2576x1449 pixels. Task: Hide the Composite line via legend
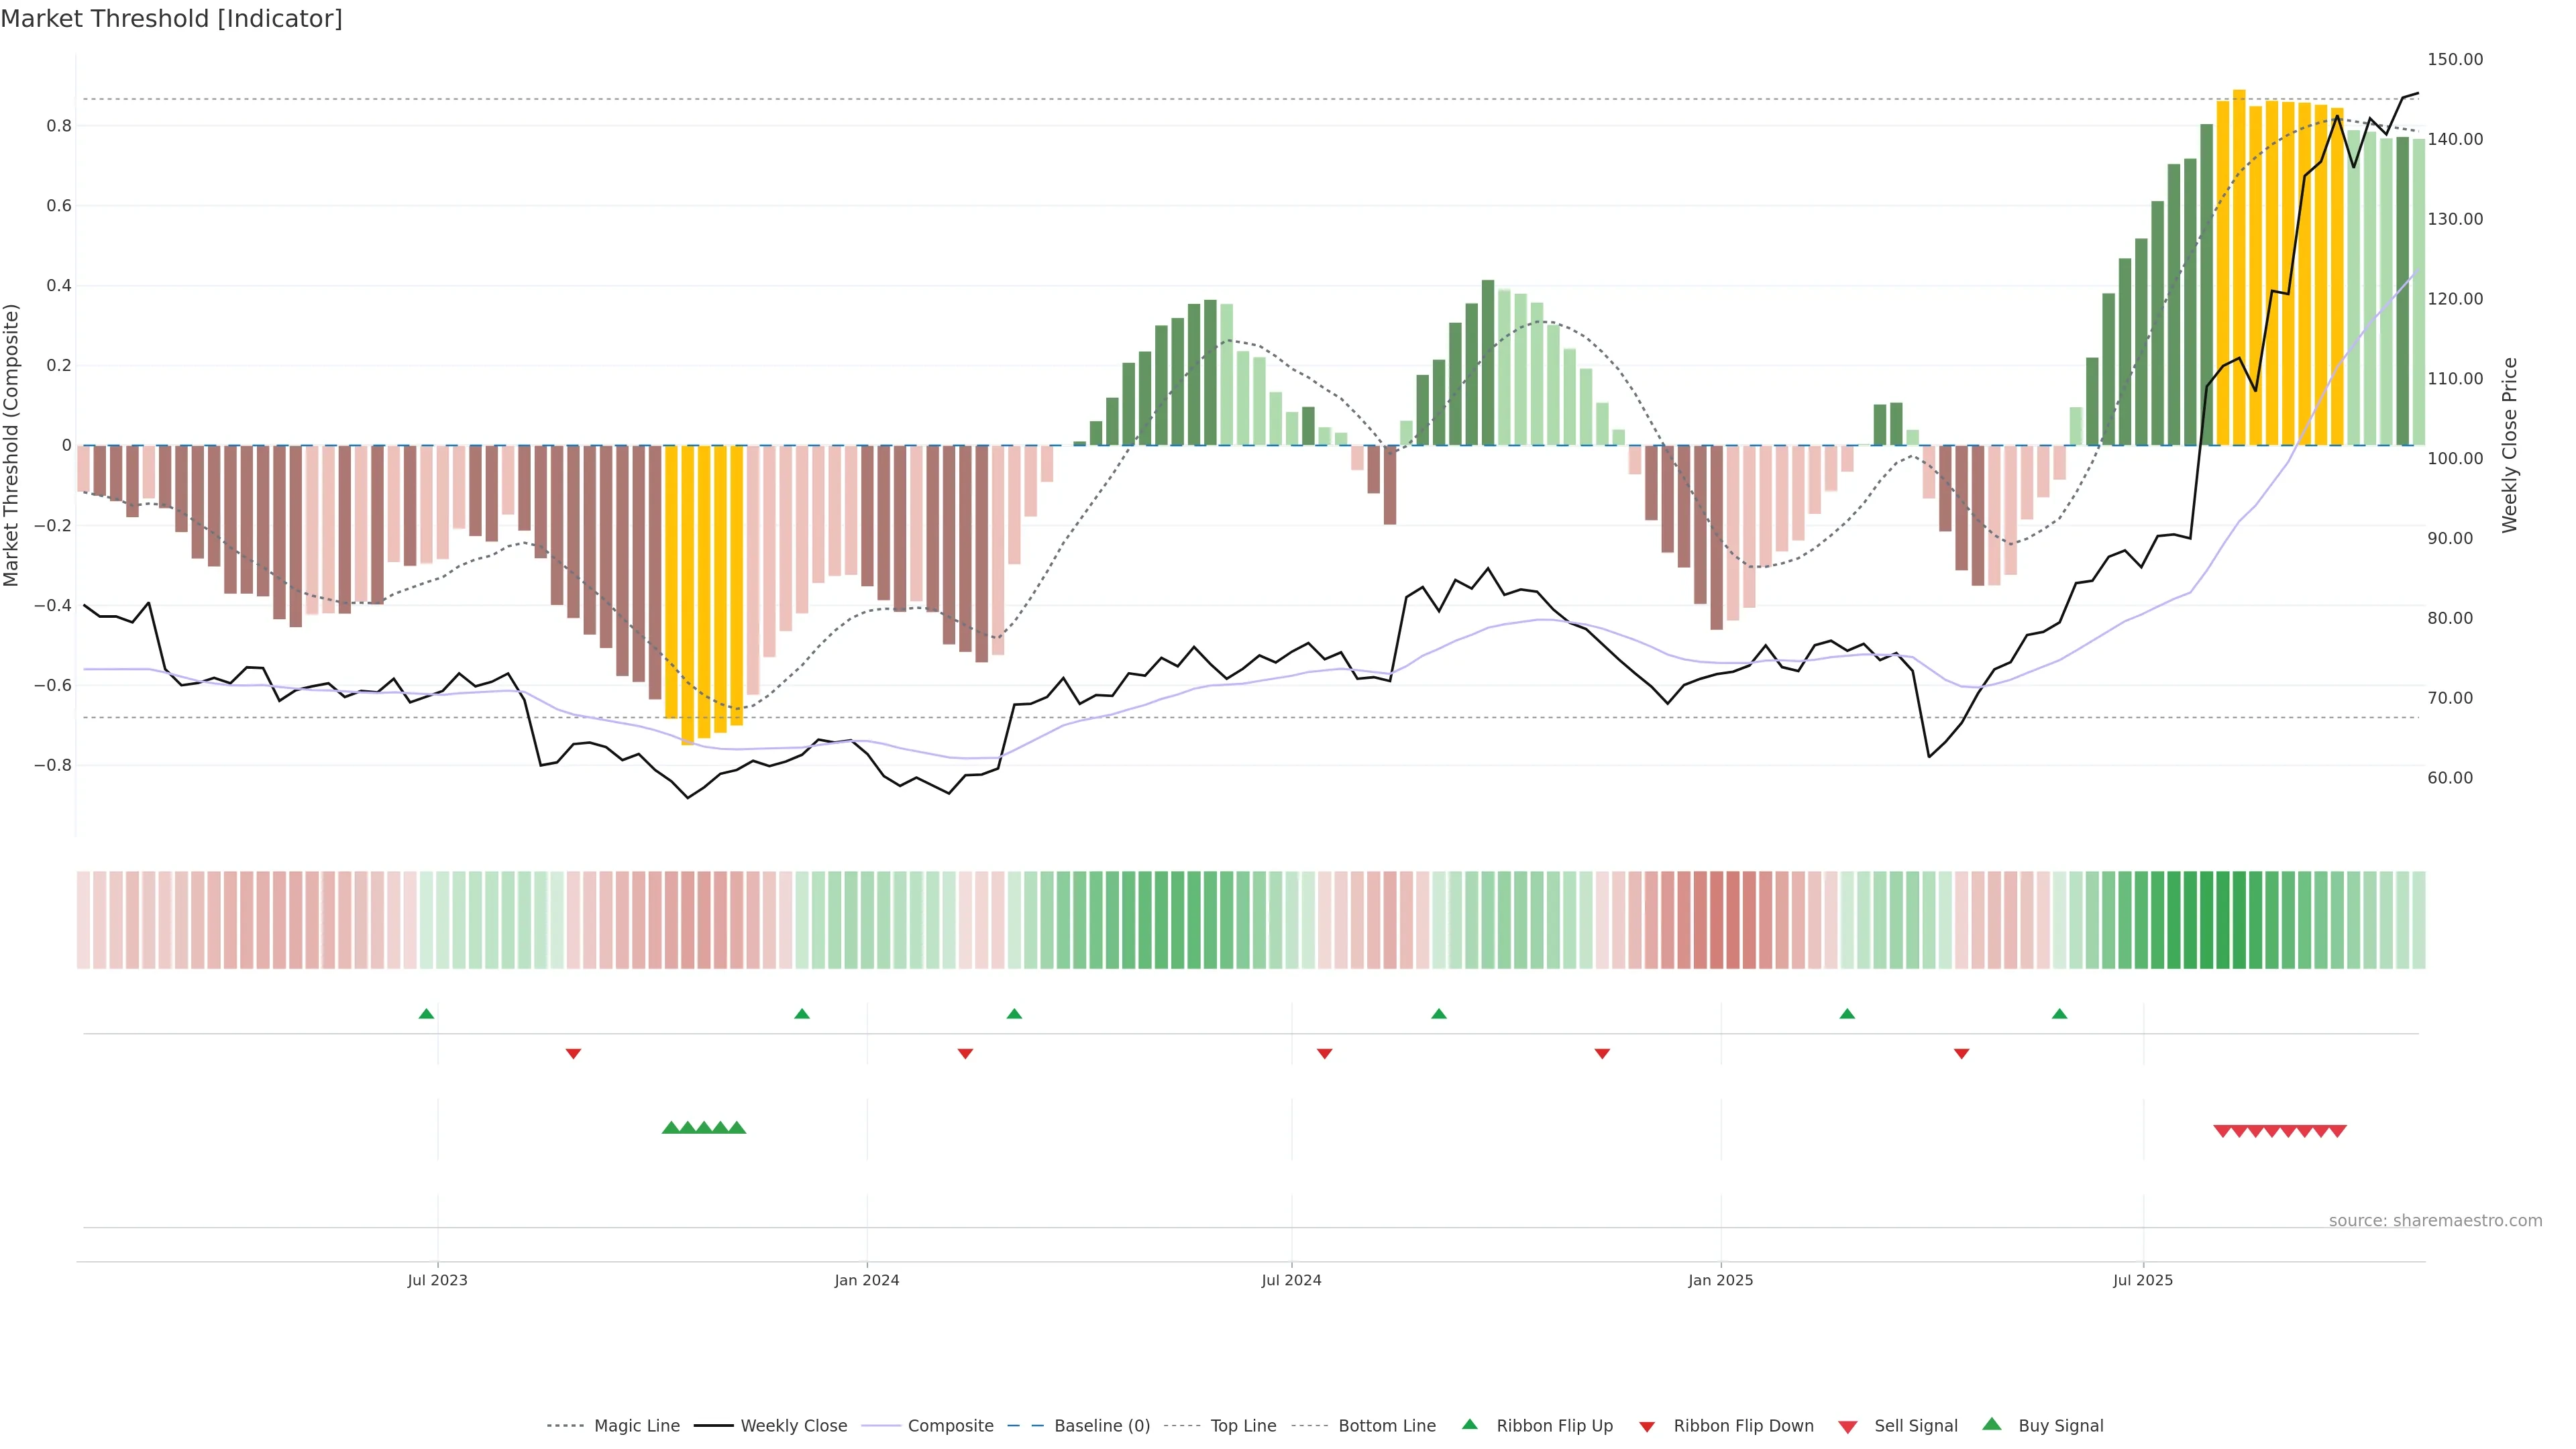tap(950, 1426)
